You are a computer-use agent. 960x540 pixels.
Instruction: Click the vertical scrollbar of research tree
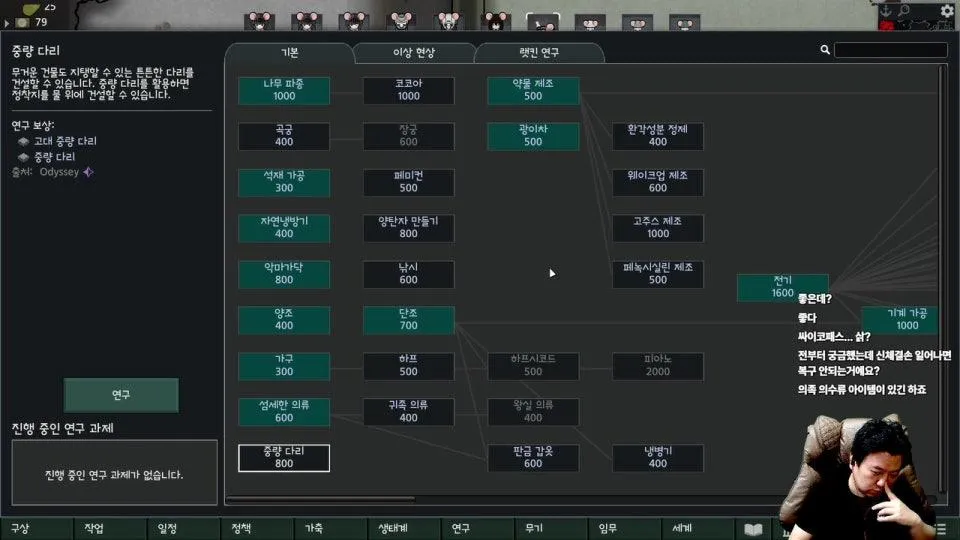tap(942, 279)
